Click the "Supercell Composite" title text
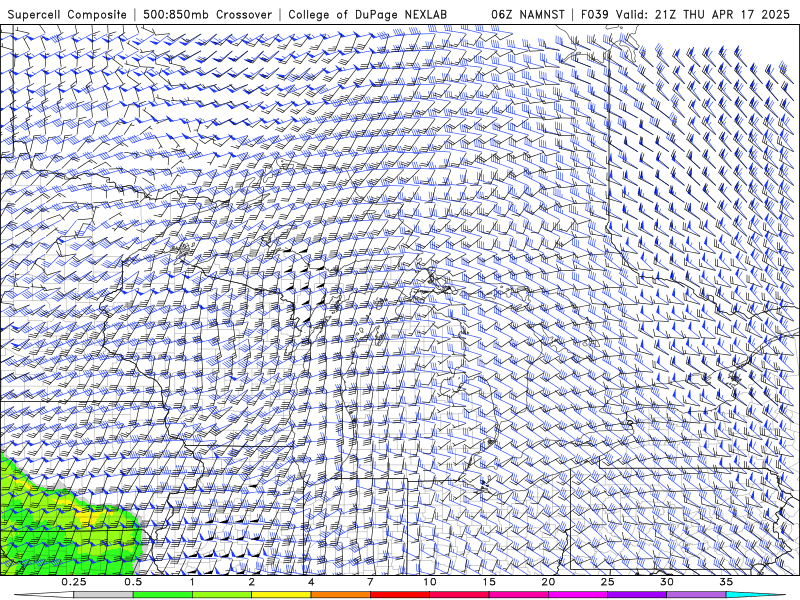Viewport: 800px width, 600px height. tap(67, 14)
